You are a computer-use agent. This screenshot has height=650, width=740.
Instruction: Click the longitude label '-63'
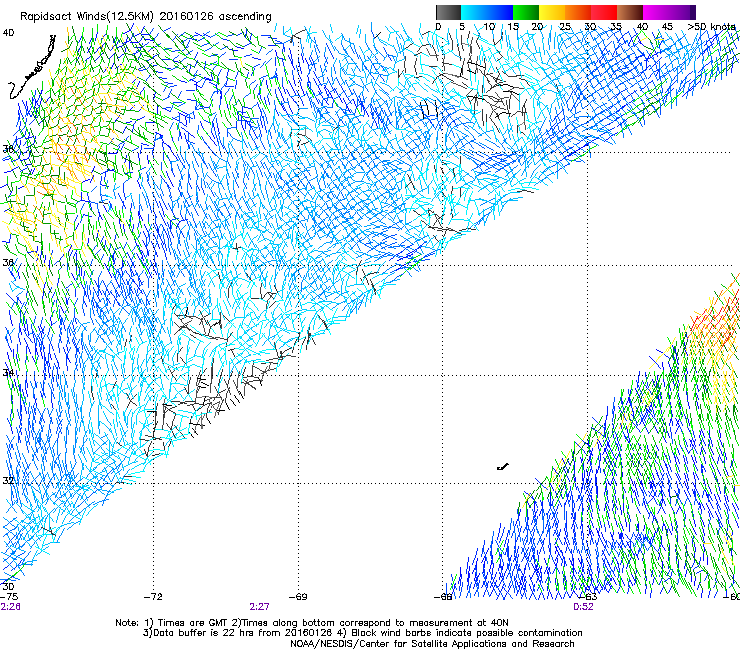tap(588, 597)
